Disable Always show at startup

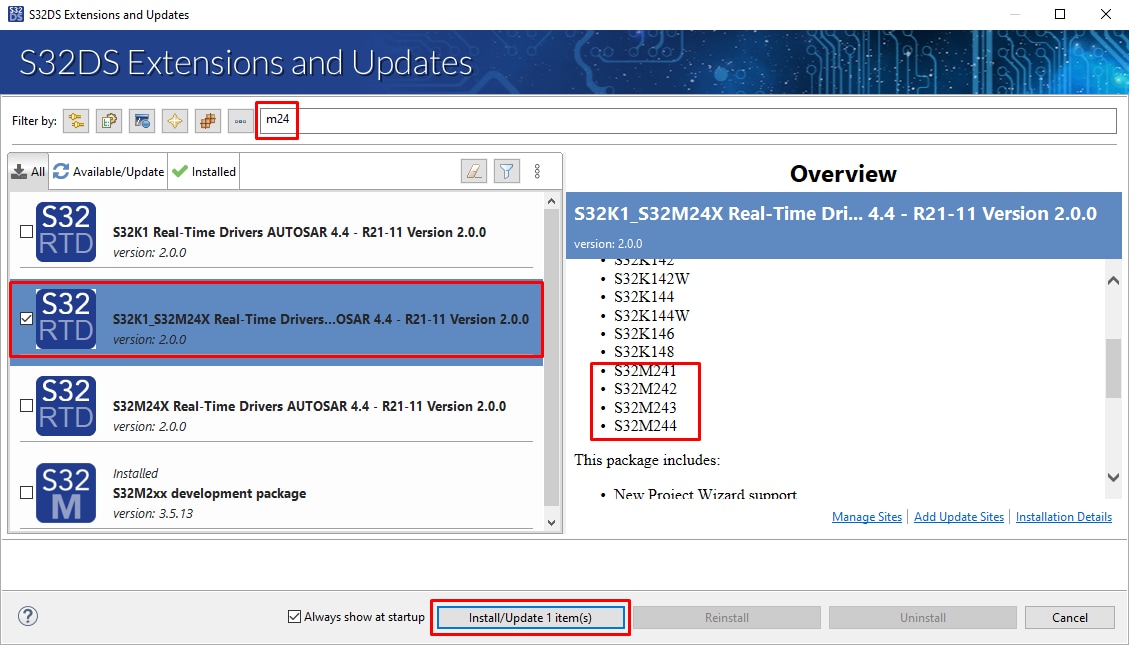point(294,617)
